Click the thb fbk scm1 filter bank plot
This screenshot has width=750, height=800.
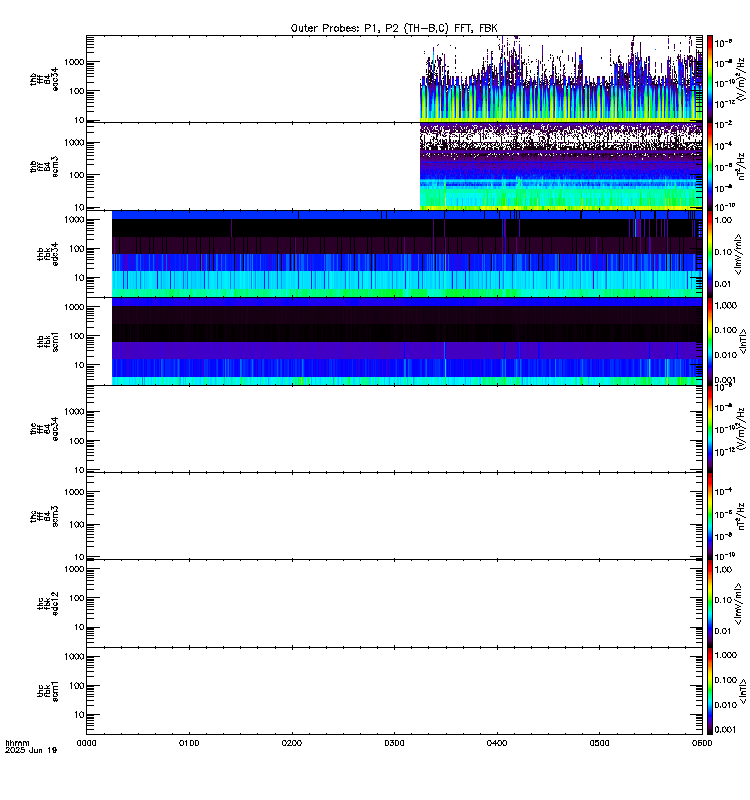point(407,341)
